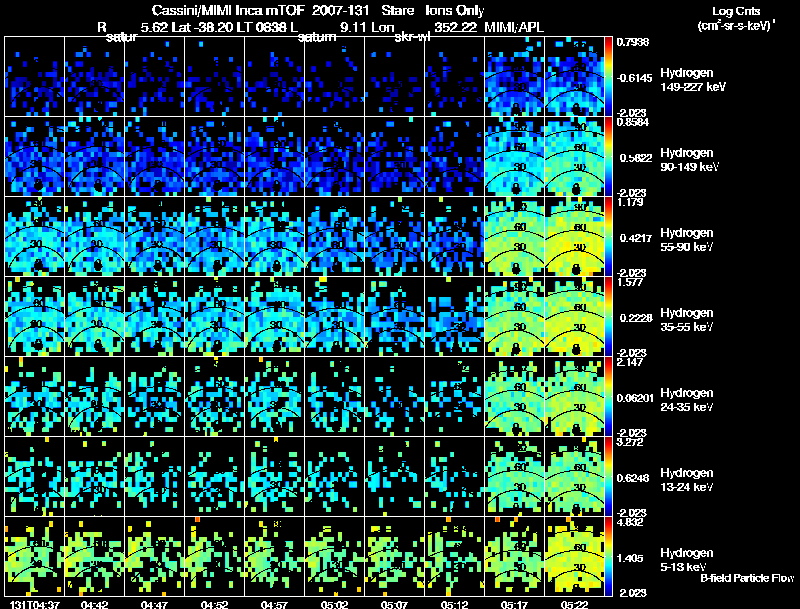Click the colorbar maximum value "4.832"
Screen dimensions: 800x609
click(x=630, y=522)
